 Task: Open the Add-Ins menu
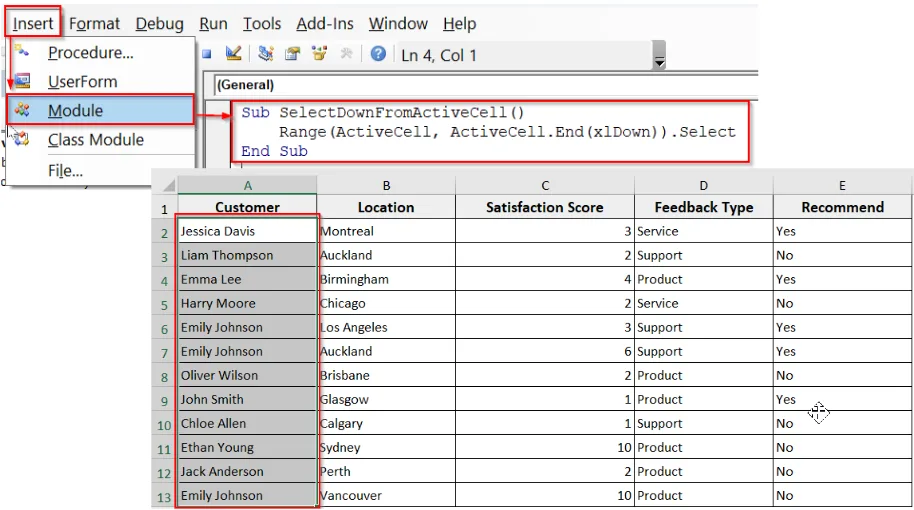(x=325, y=23)
